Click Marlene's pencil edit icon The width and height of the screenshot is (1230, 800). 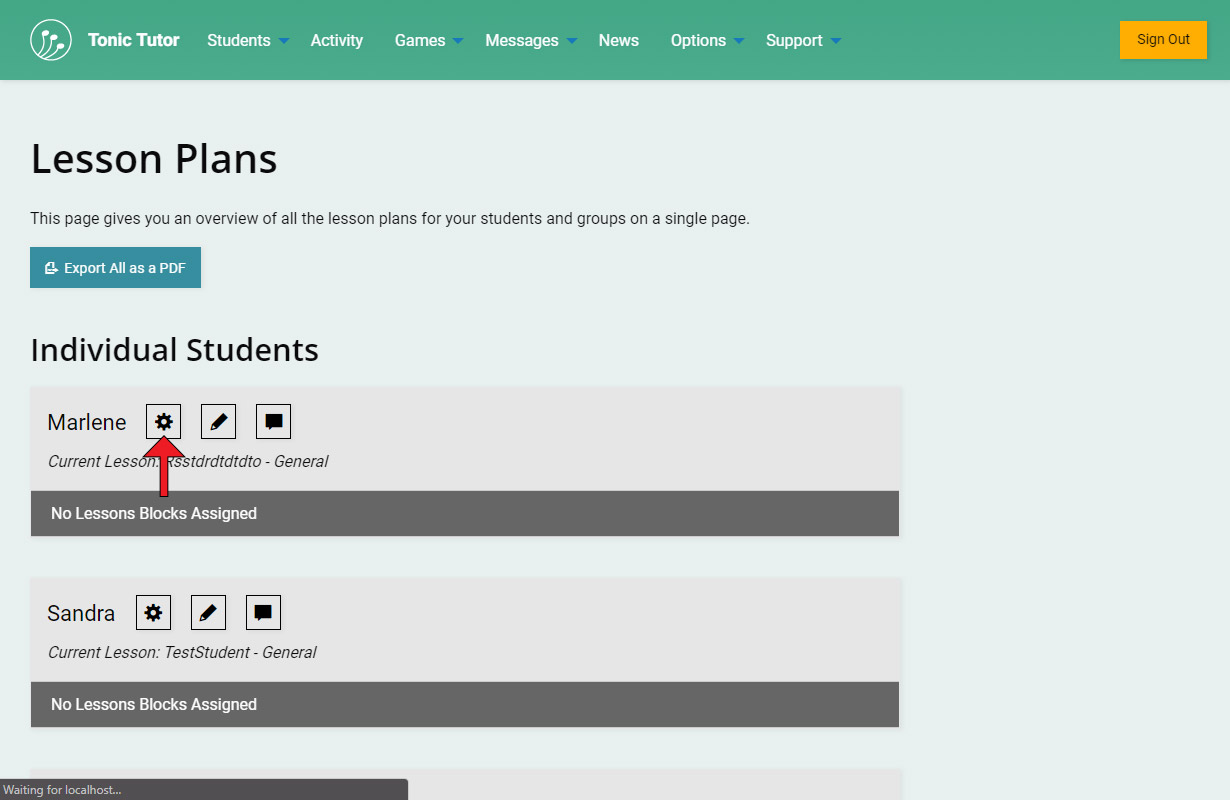218,422
